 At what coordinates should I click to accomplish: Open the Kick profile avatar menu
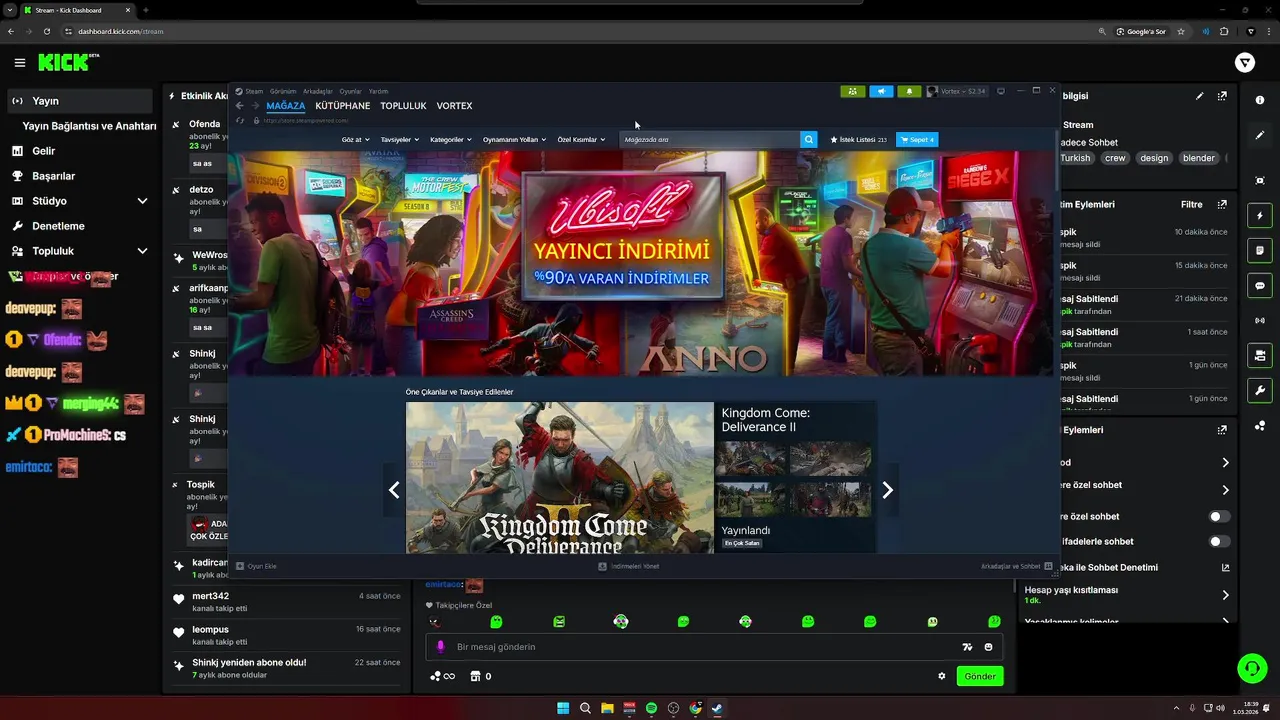pyautogui.click(x=1245, y=63)
